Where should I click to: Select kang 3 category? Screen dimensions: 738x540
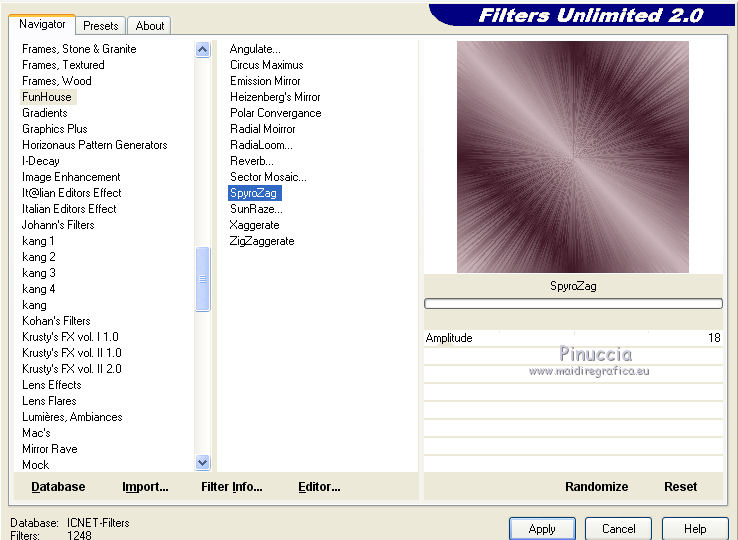pyautogui.click(x=39, y=273)
